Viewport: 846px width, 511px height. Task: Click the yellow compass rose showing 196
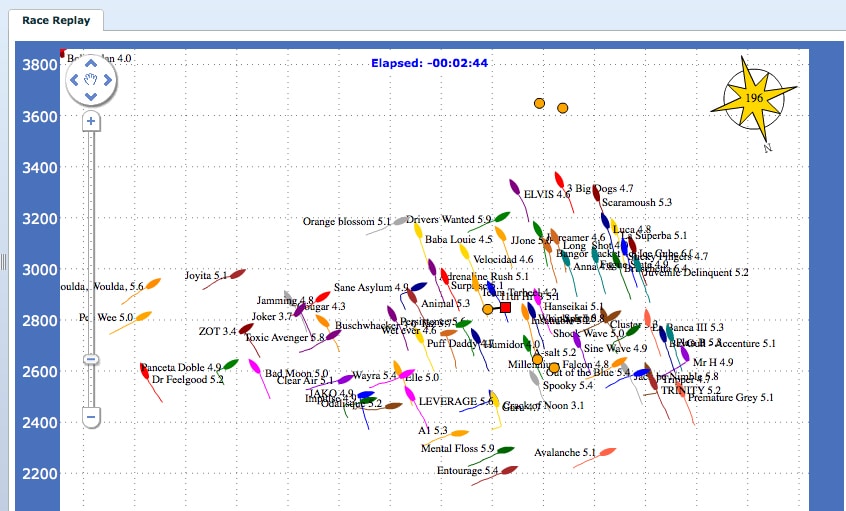pyautogui.click(x=754, y=98)
